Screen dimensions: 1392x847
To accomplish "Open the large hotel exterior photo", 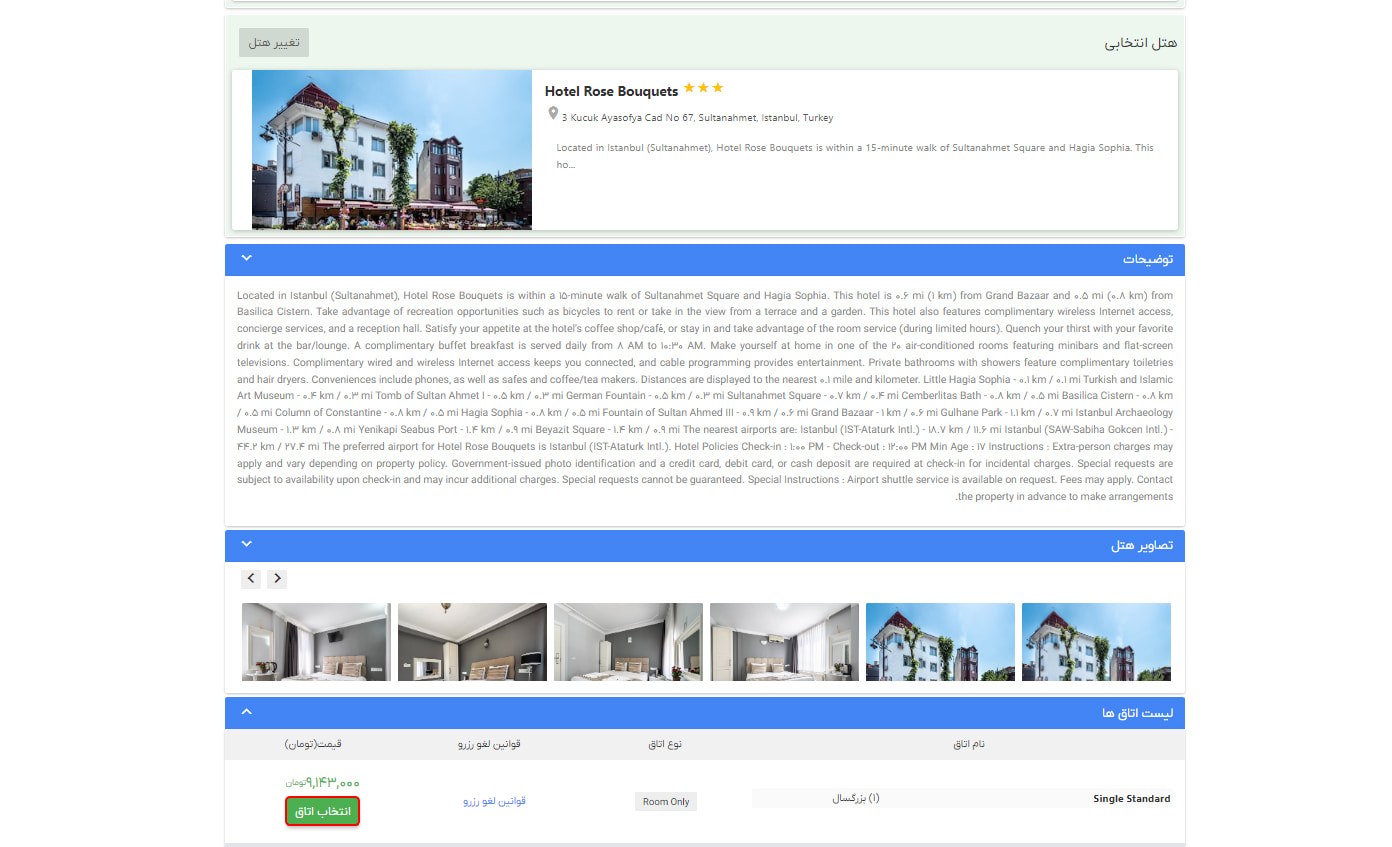I will coord(391,149).
